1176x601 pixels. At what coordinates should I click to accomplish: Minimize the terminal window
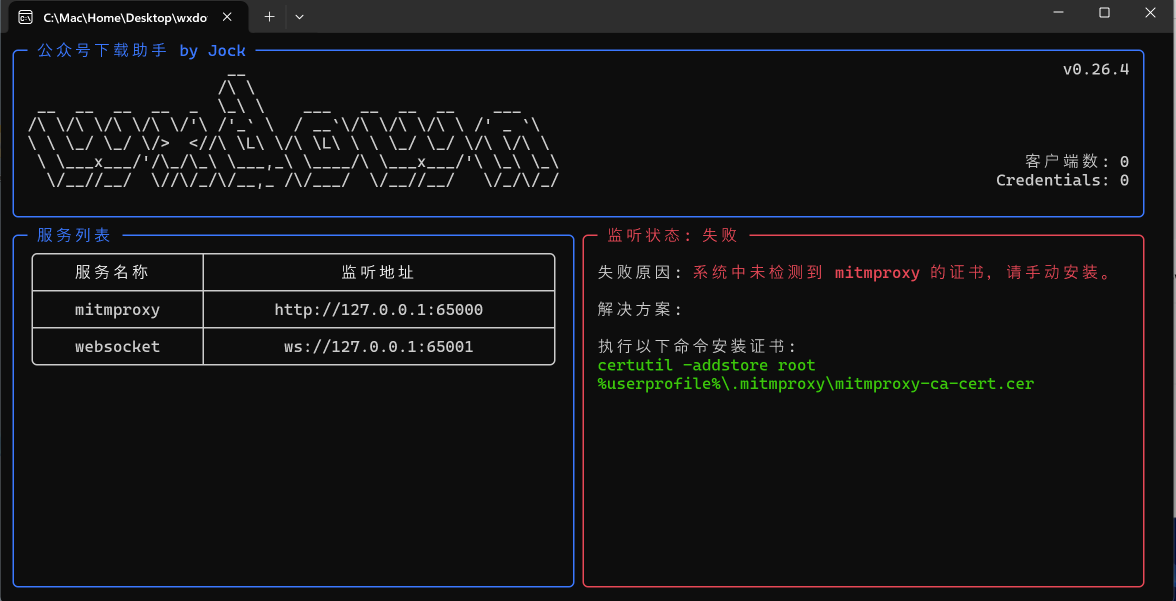(1059, 13)
